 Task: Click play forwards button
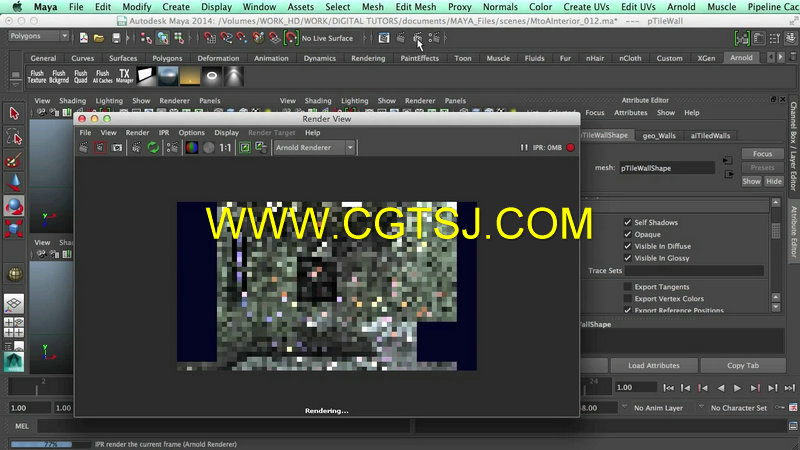click(737, 388)
